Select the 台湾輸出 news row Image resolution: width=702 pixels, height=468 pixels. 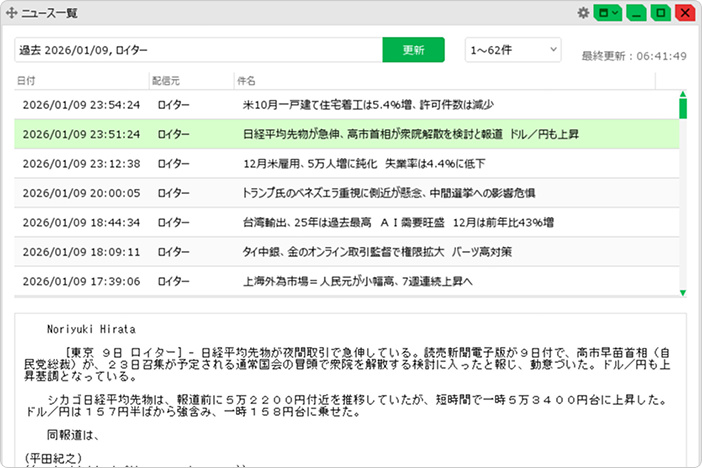[x=347, y=223]
